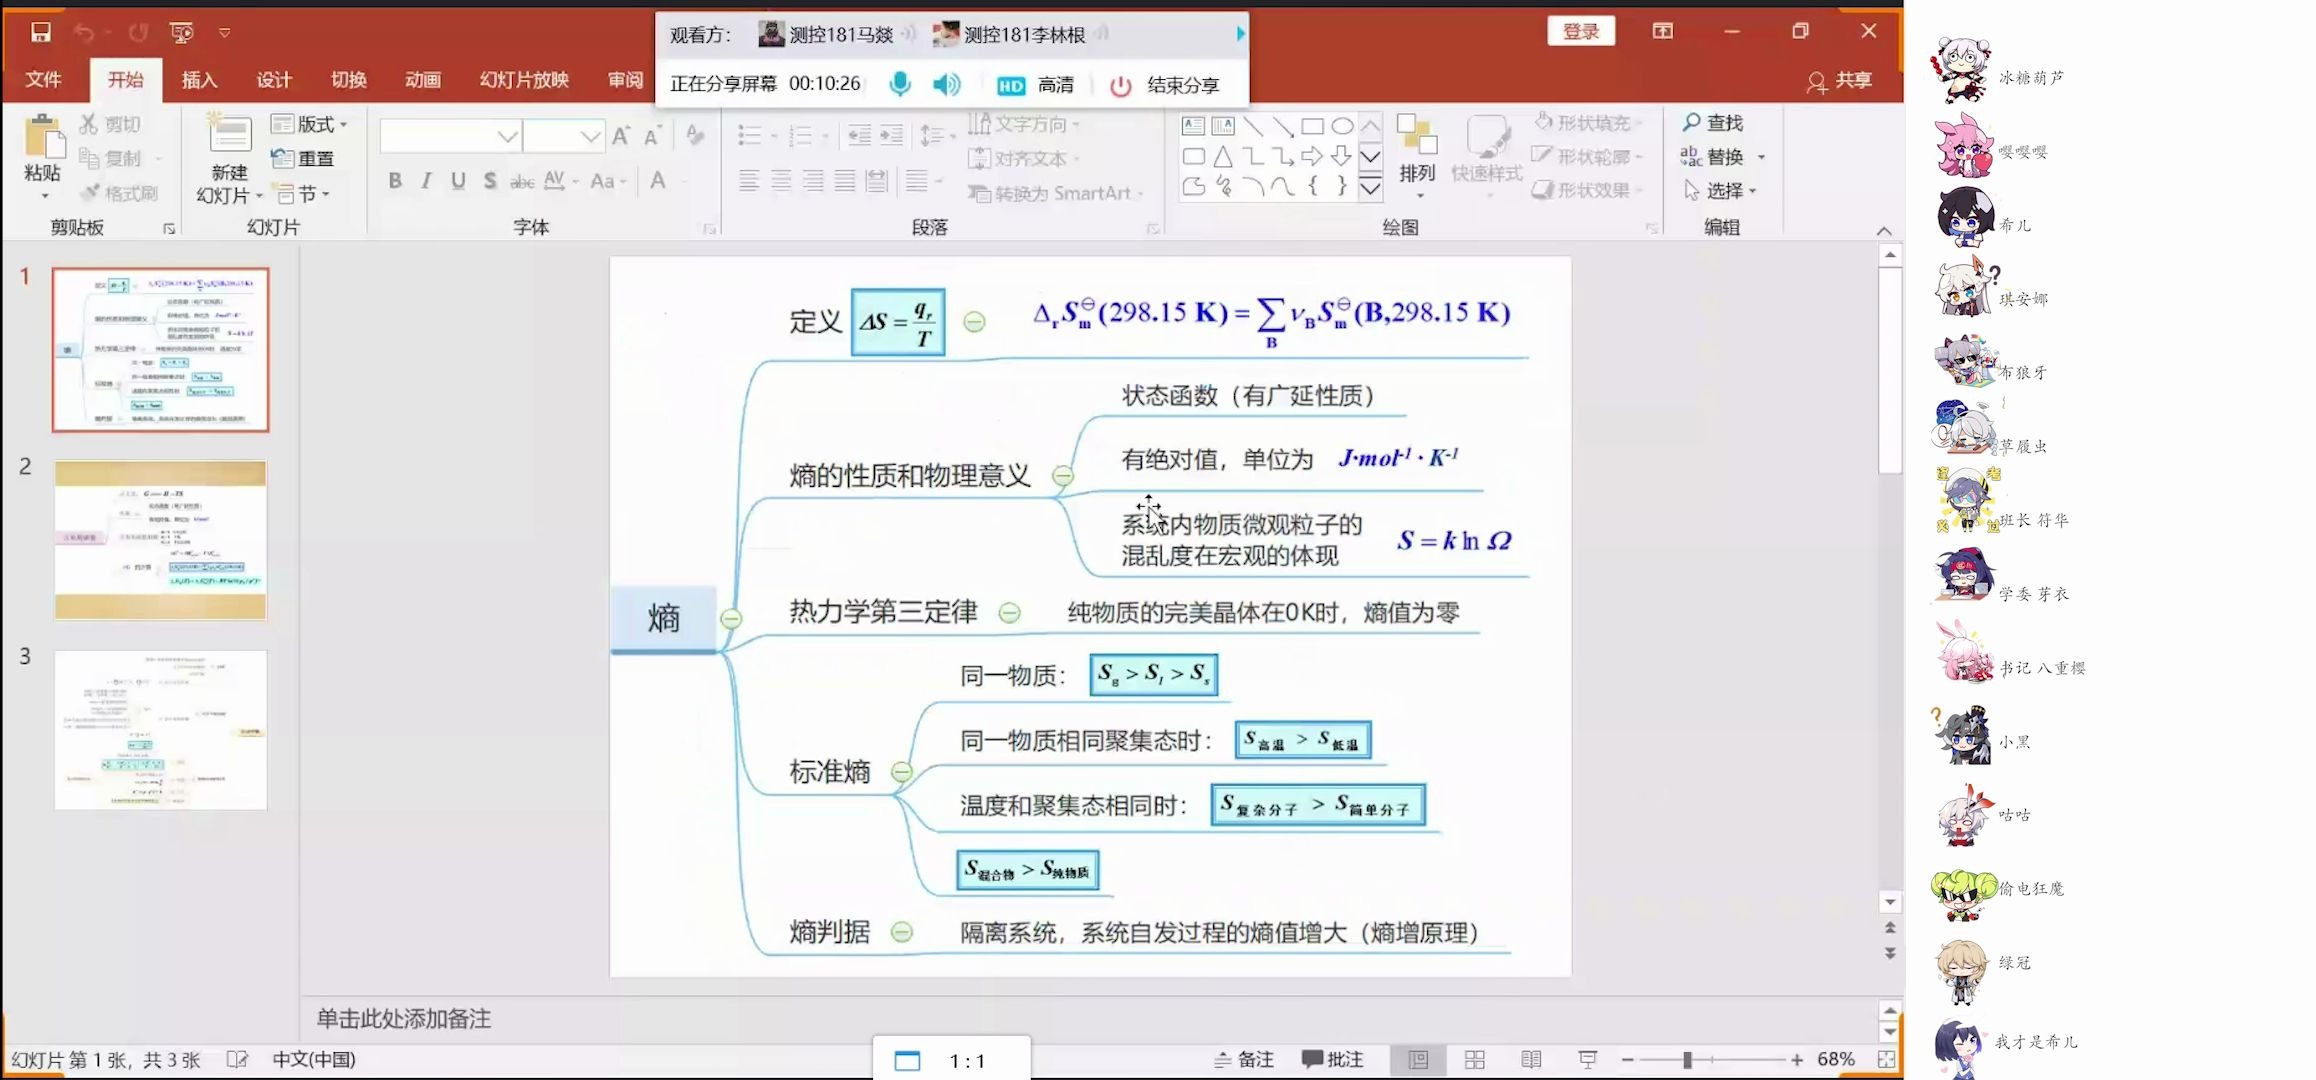Toggle Bold formatting
The width and height of the screenshot is (2316, 1080).
[x=395, y=181]
